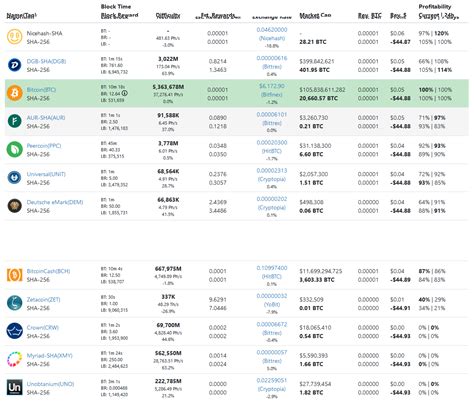Select Nicehash volume 28.21 BTC
The height and width of the screenshot is (401, 474).
coord(313,42)
